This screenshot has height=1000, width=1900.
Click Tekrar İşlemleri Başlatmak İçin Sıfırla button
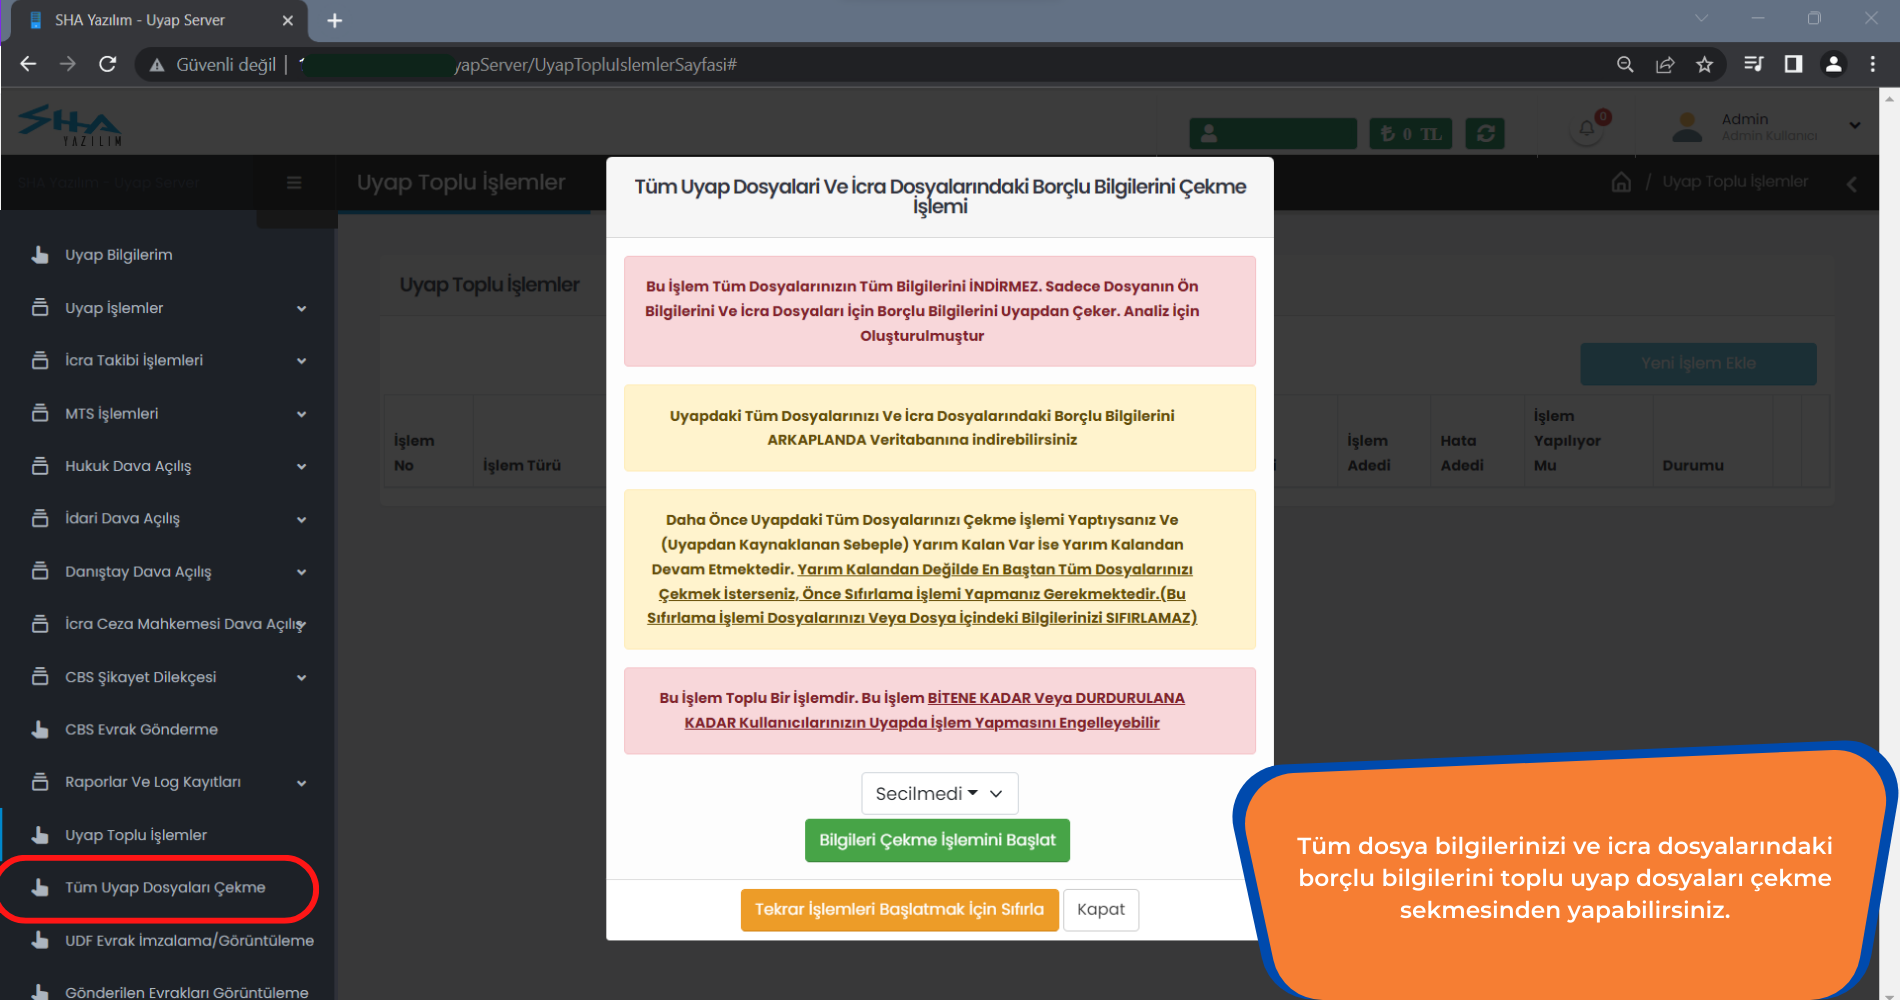point(899,910)
